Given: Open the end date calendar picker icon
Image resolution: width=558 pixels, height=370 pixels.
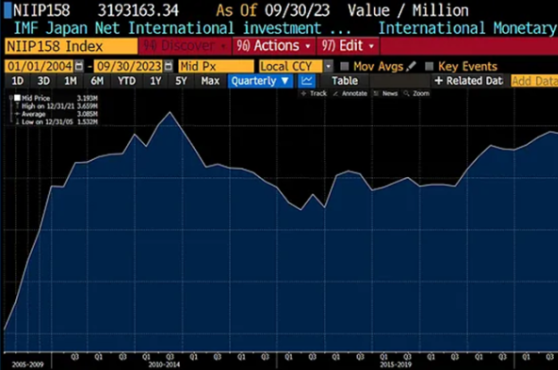Looking at the screenshot, I should [168, 66].
